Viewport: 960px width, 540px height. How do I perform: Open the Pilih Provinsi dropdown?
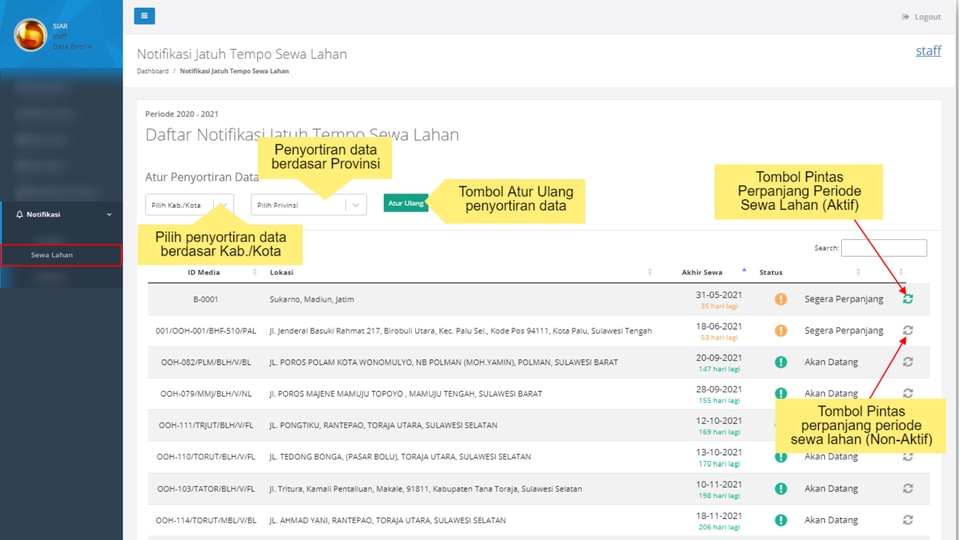309,205
